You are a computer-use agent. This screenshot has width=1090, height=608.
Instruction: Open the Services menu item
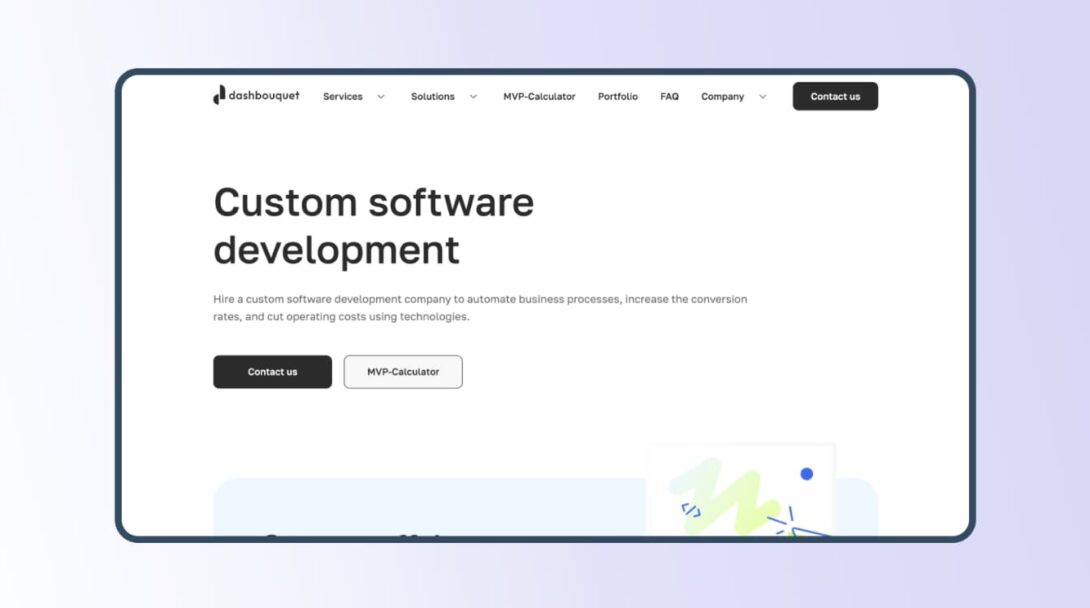click(x=342, y=97)
